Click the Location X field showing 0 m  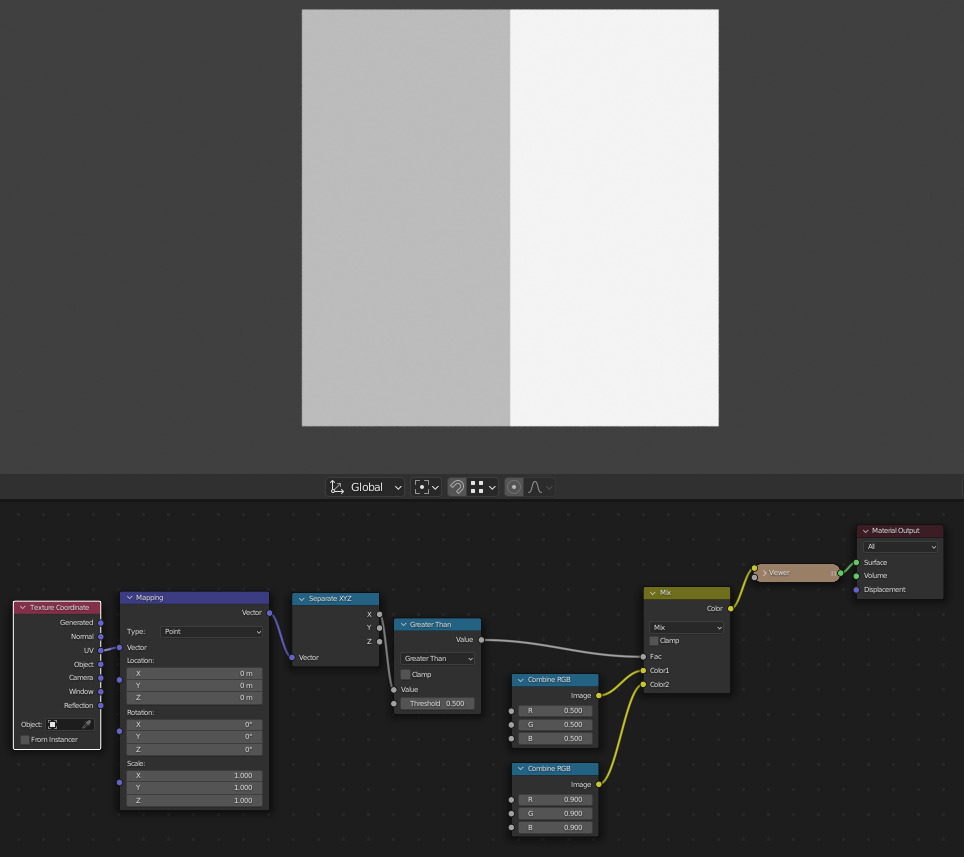tap(194, 673)
